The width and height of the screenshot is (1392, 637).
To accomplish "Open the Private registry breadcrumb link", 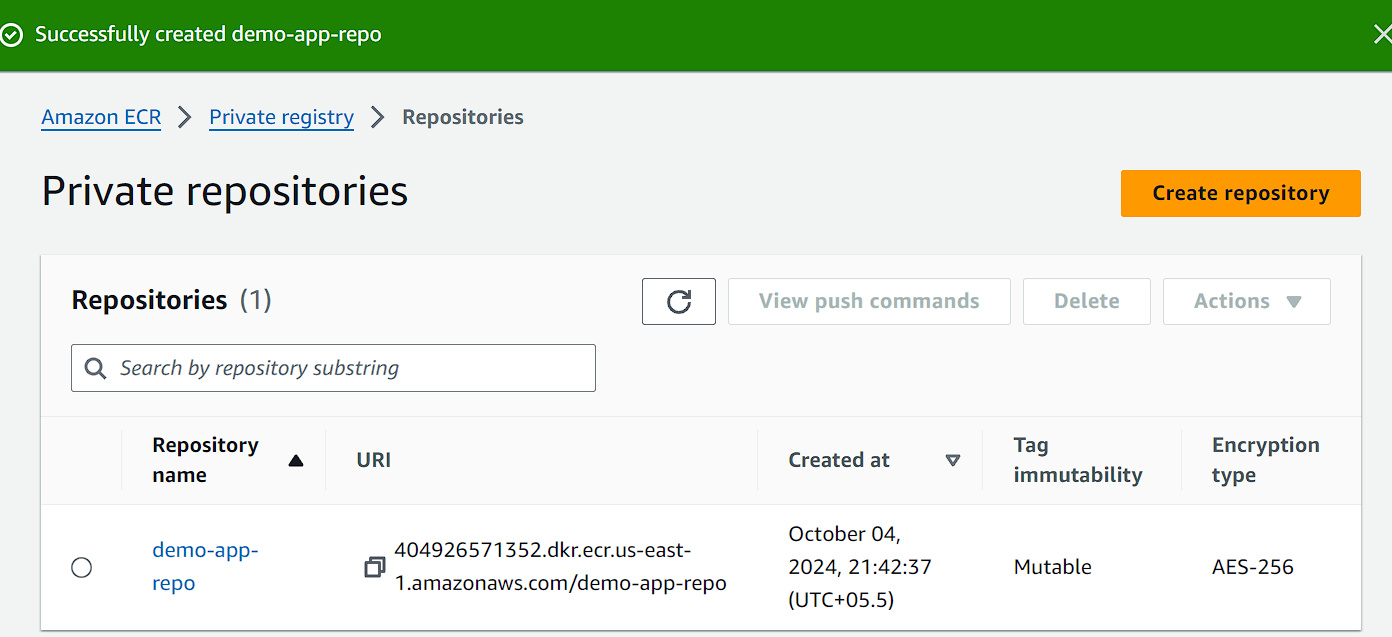I will [x=281, y=117].
